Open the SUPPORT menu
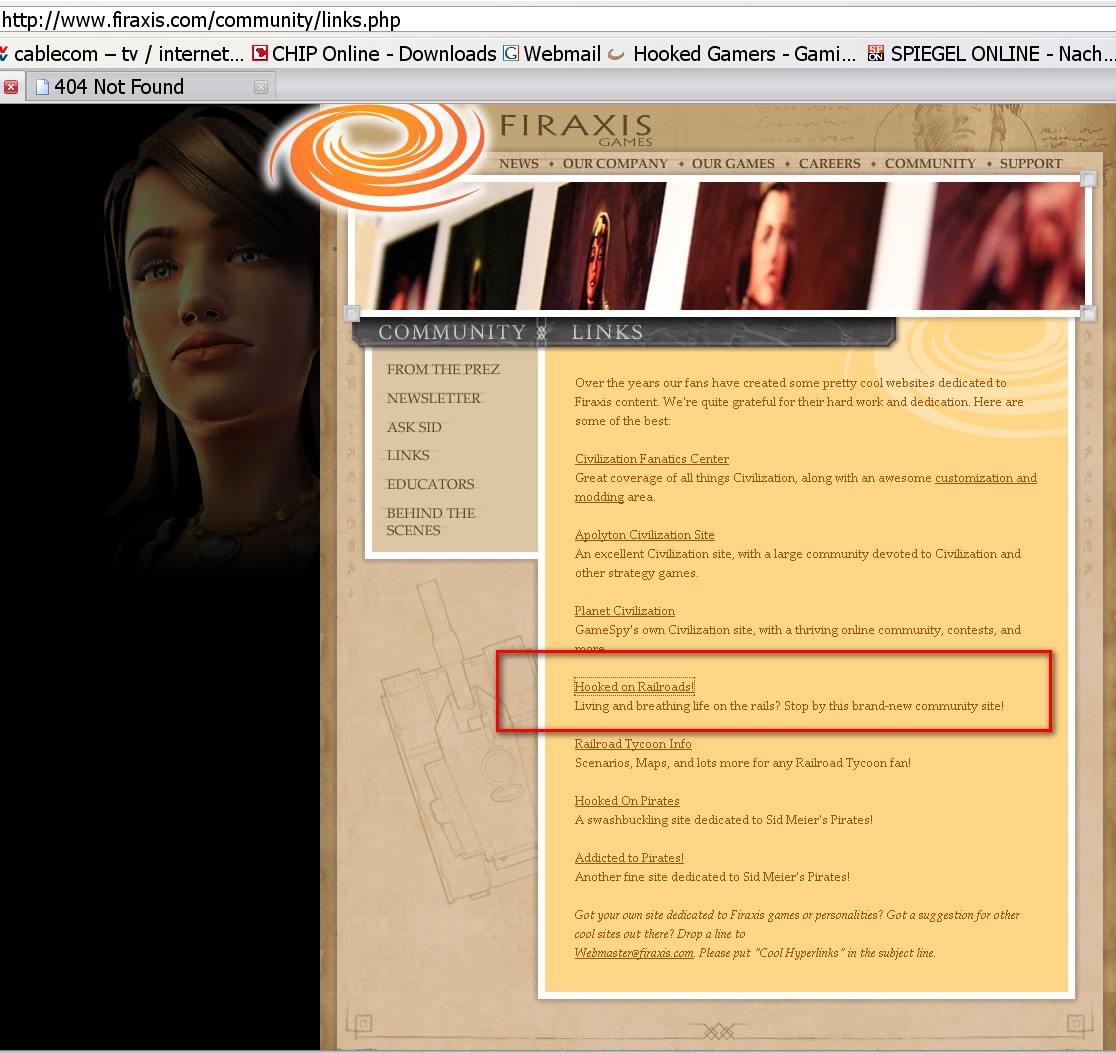1116x1053 pixels. 1031,164
